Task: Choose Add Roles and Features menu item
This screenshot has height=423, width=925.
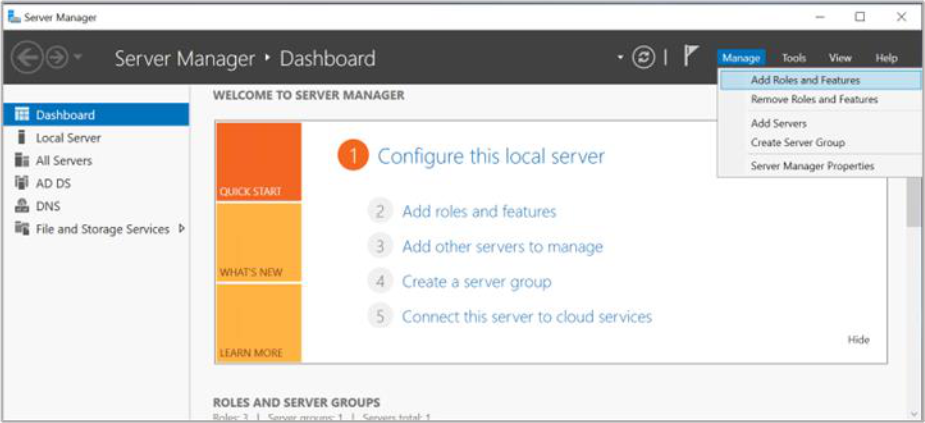Action: [805, 80]
